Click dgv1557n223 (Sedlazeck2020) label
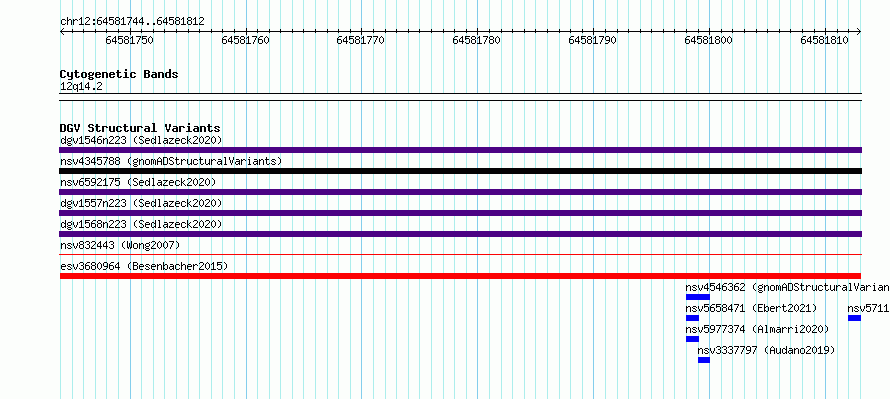Image resolution: width=890 pixels, height=399 pixels. click(x=141, y=203)
